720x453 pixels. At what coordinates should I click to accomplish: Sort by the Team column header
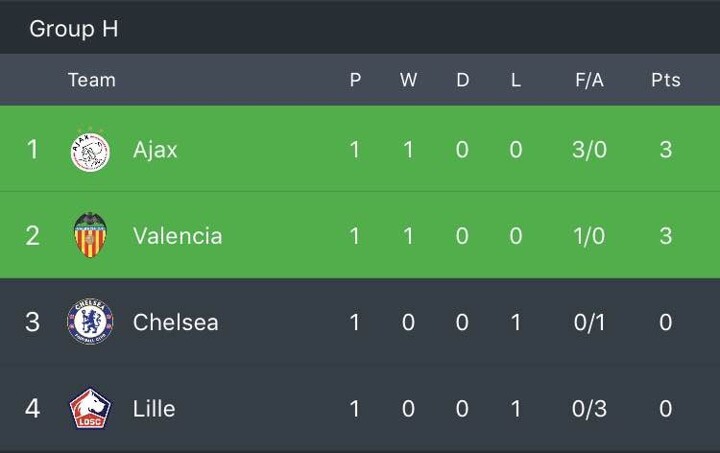click(91, 80)
